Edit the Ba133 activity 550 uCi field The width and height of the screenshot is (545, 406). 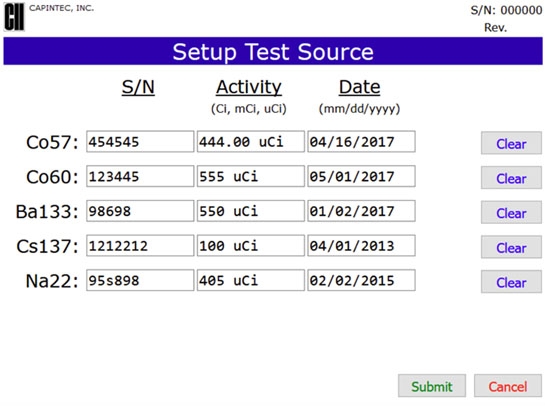pos(251,211)
